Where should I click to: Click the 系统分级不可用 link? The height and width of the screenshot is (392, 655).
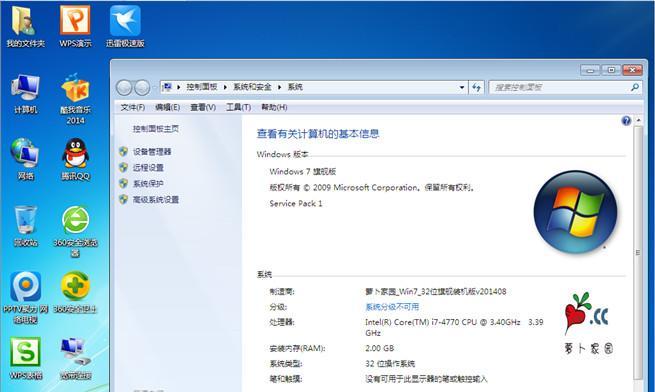pos(392,307)
